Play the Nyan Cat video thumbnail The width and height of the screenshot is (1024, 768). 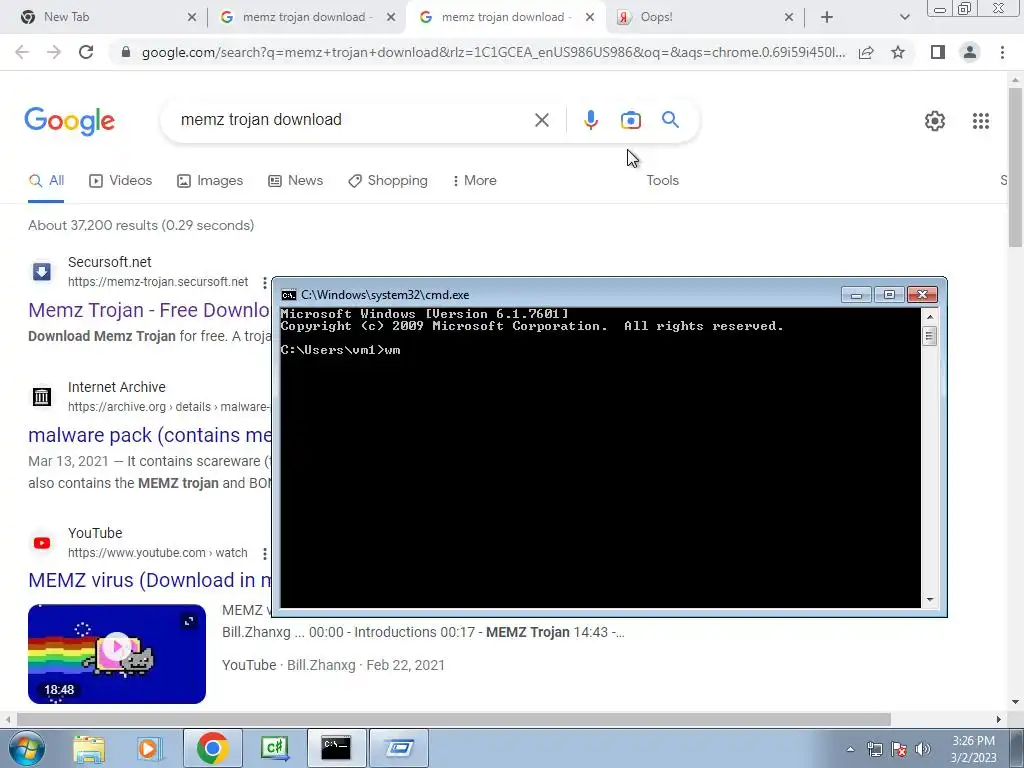[x=117, y=654]
